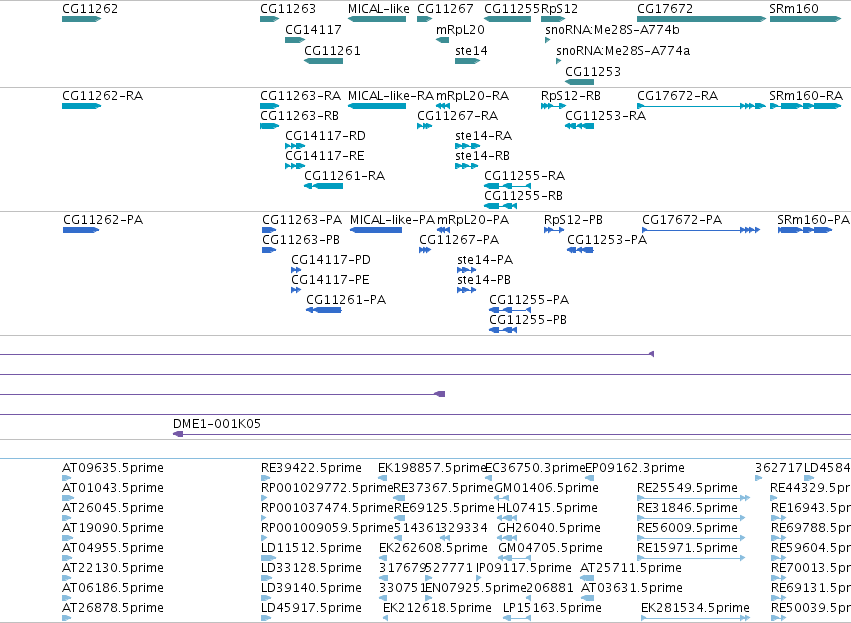This screenshot has width=851, height=623.
Task: Open the mRpL20 gene label
Action: (460, 30)
